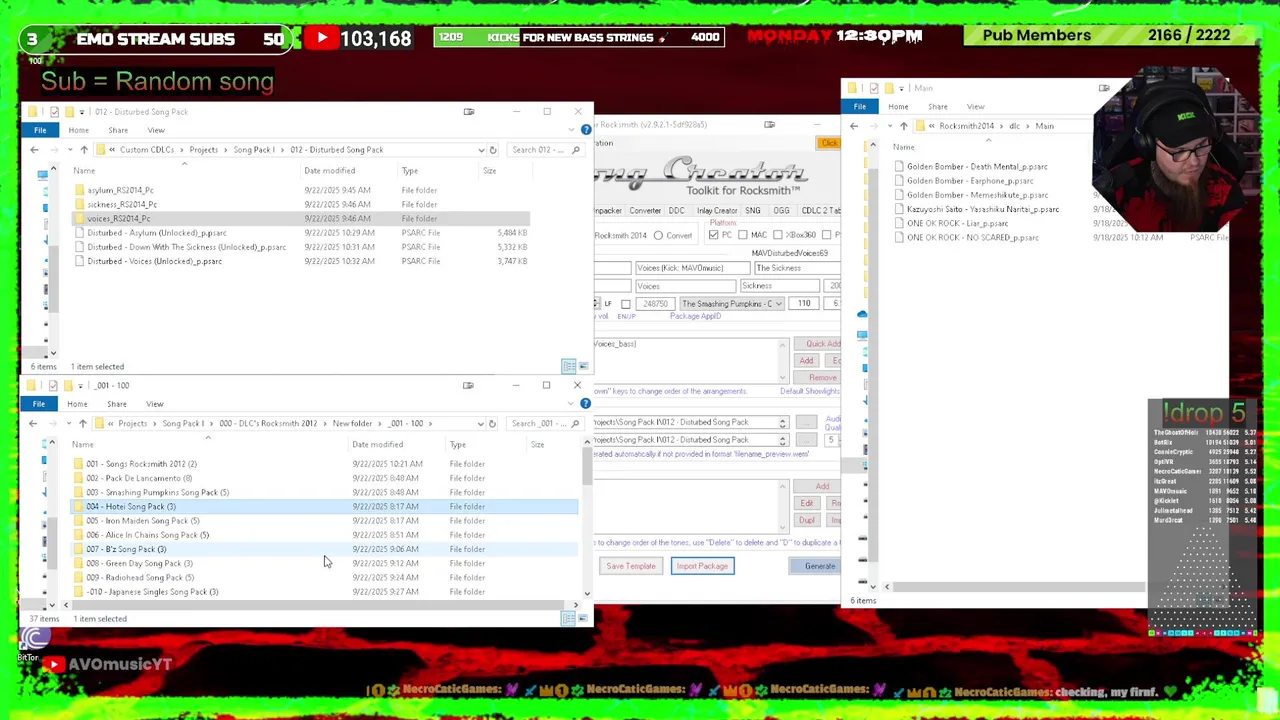Go back in Main folder window
The height and width of the screenshot is (720, 1280).
pyautogui.click(x=854, y=126)
